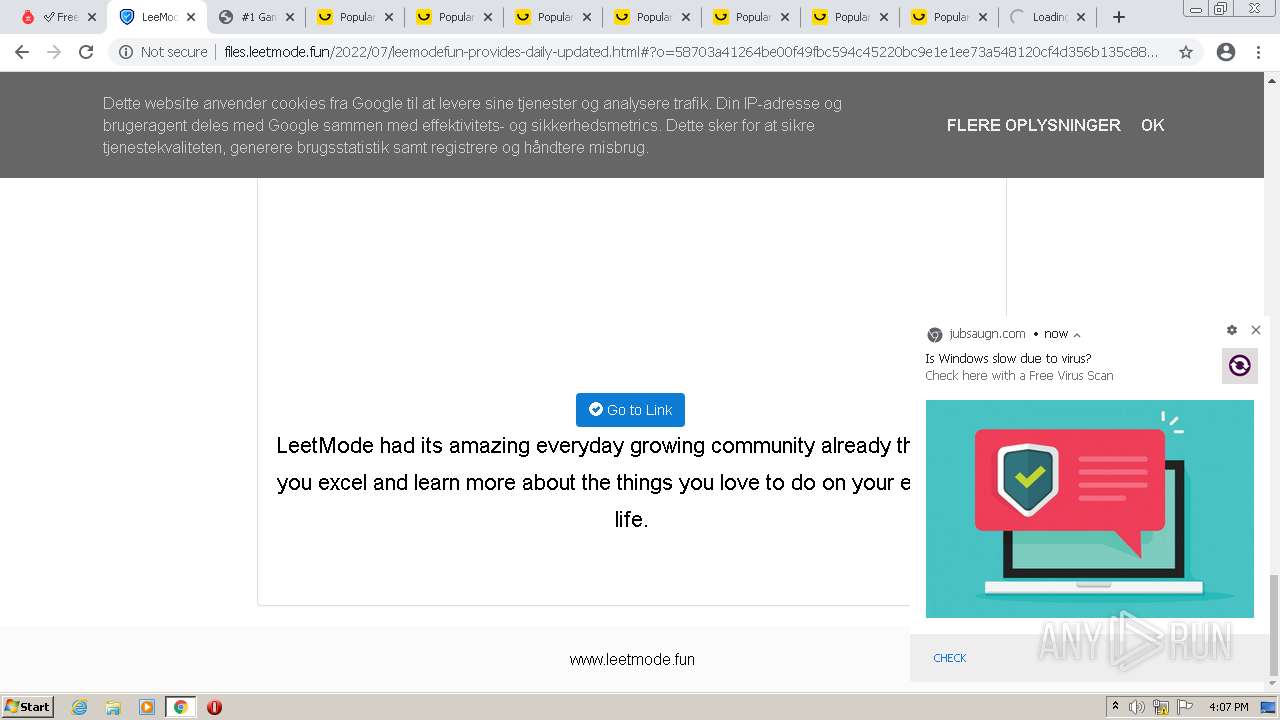Viewport: 1280px width, 720px height.
Task: Open a new tab with the plus button
Action: click(x=1119, y=17)
